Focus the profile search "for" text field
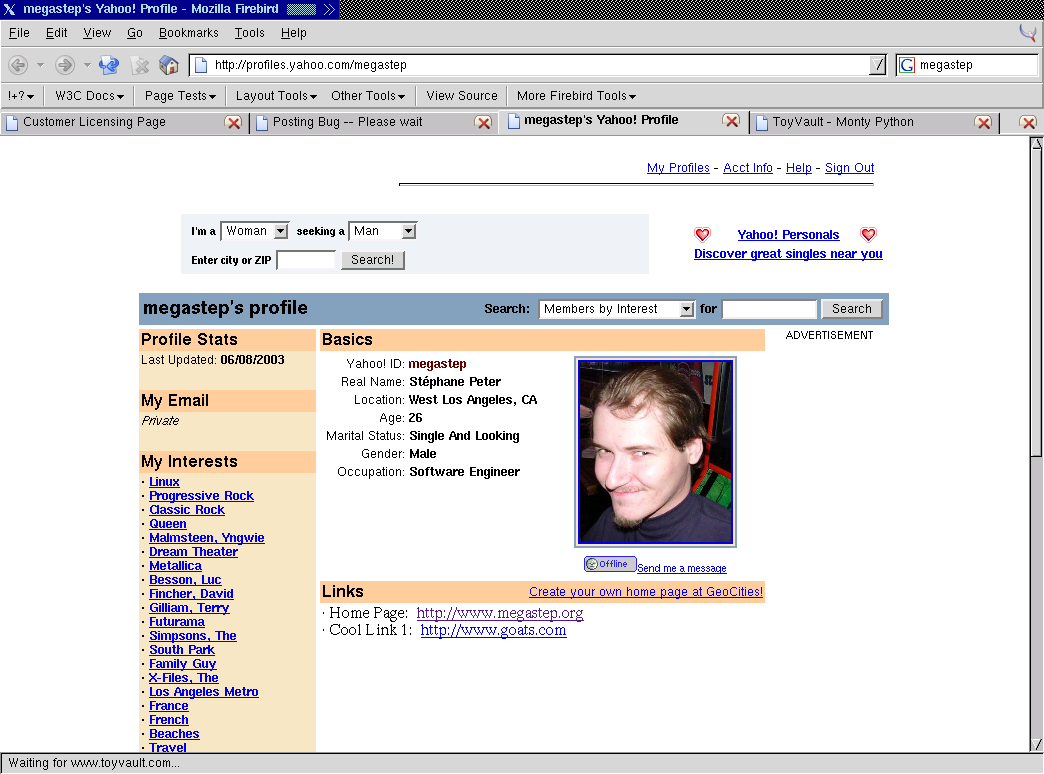The height and width of the screenshot is (774, 1044). pos(770,309)
